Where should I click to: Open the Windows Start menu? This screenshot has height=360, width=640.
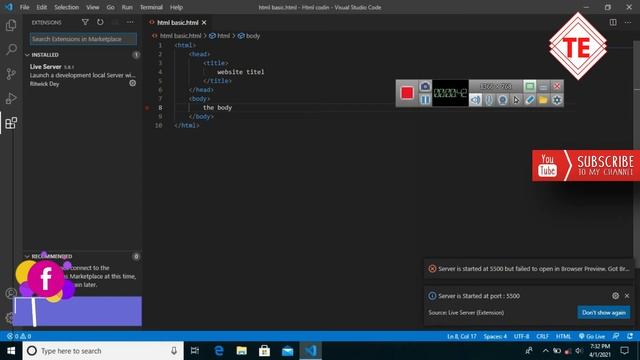tap(11, 351)
